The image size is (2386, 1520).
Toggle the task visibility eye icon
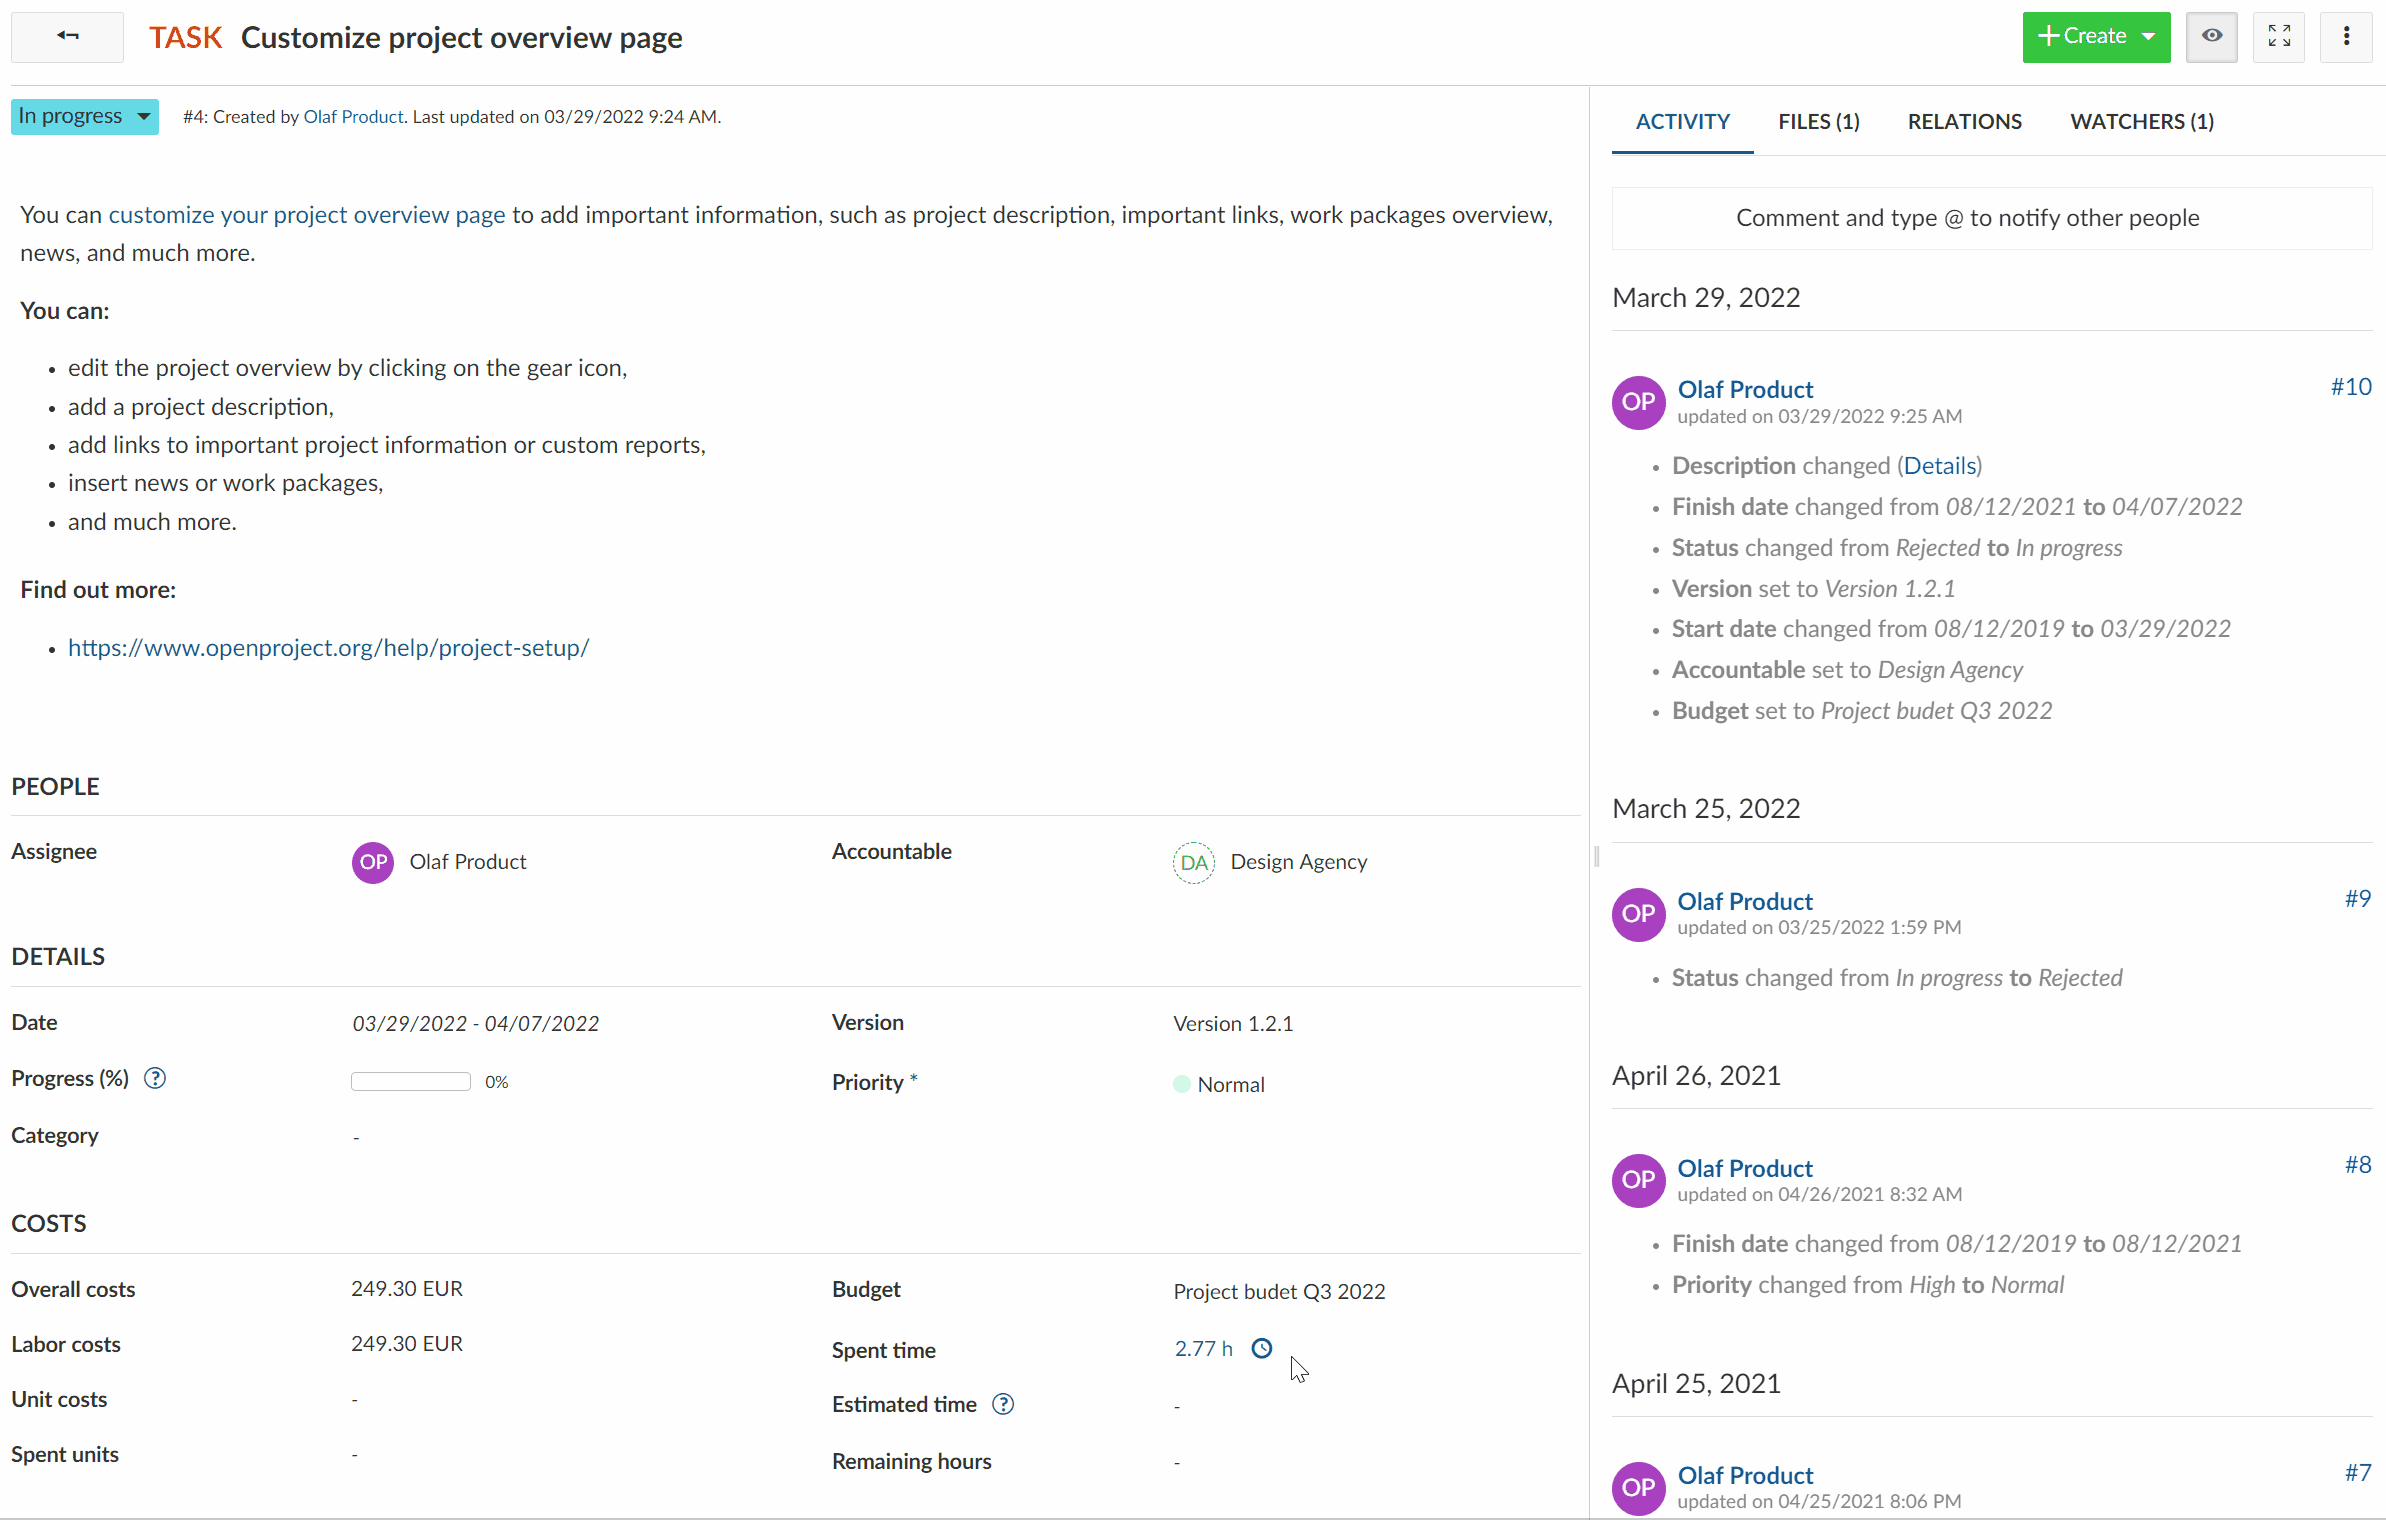coord(2210,37)
